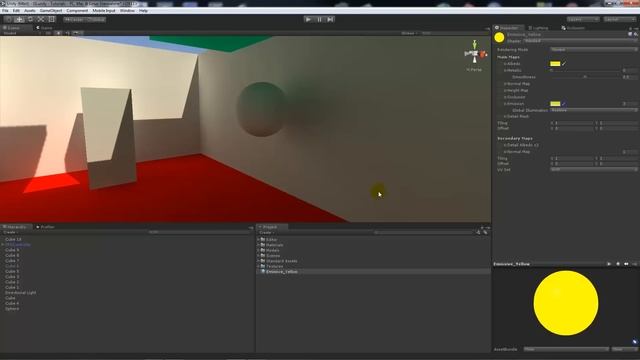Click the yellow material icon in Inspector header
640x360 pixels.
click(499, 38)
